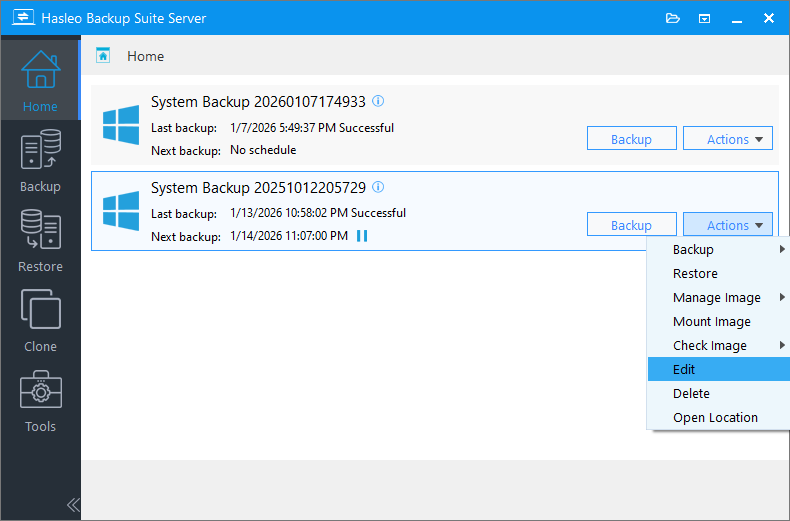Choose Delete from the Actions menu
The height and width of the screenshot is (521, 790).
(x=719, y=394)
